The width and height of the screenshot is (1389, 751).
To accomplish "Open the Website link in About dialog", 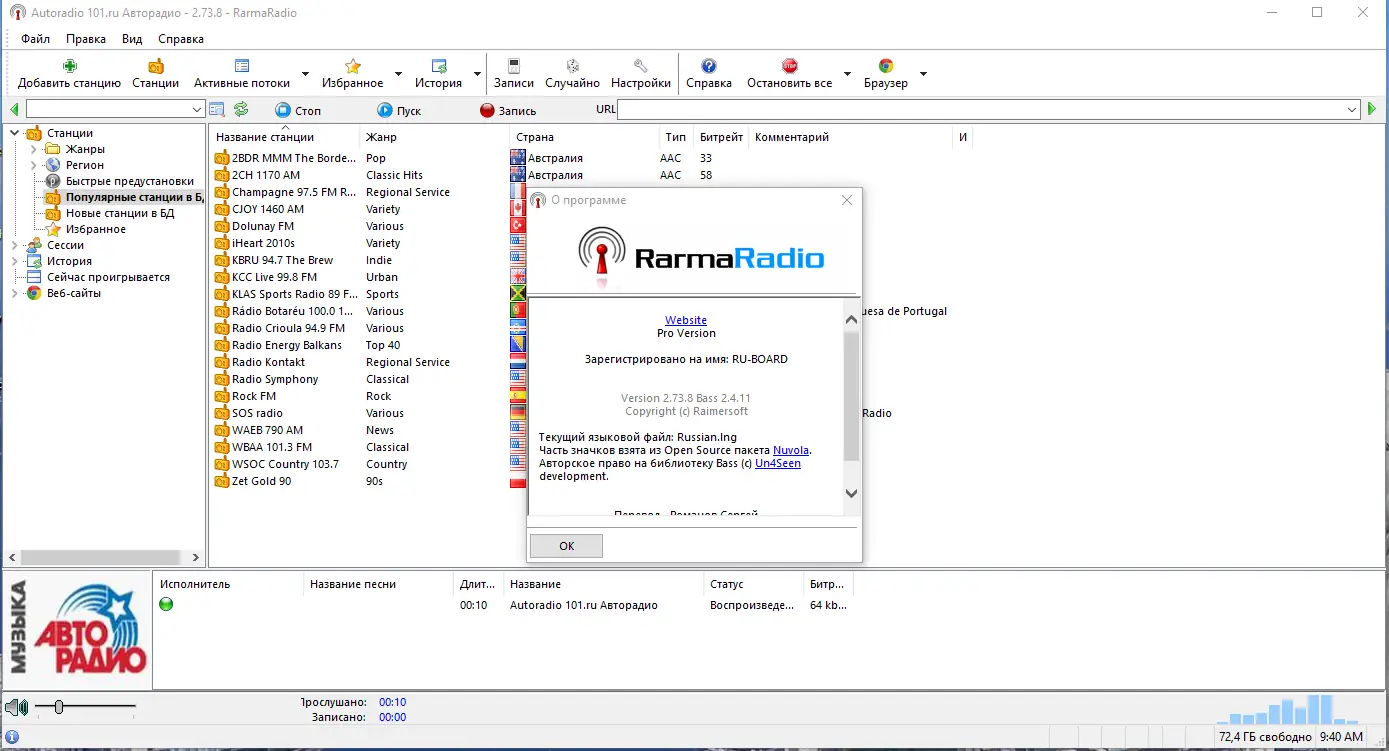I will 686,320.
